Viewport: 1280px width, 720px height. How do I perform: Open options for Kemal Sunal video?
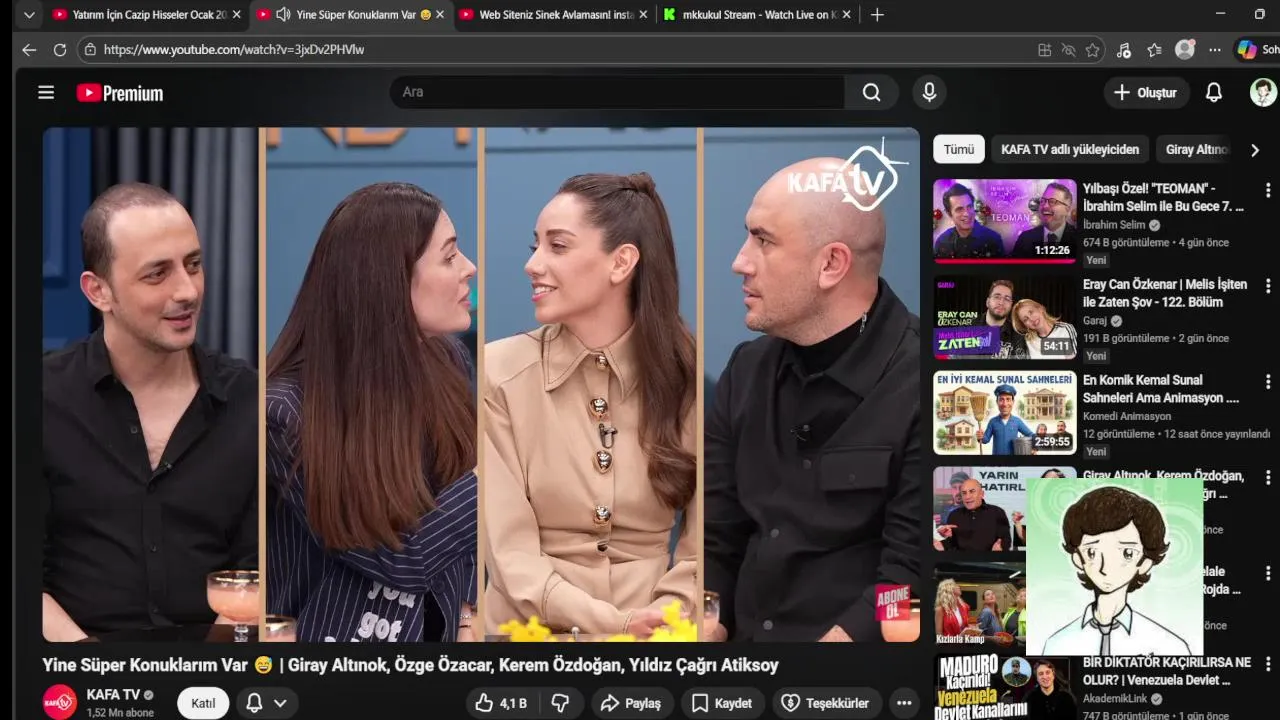tap(1268, 382)
